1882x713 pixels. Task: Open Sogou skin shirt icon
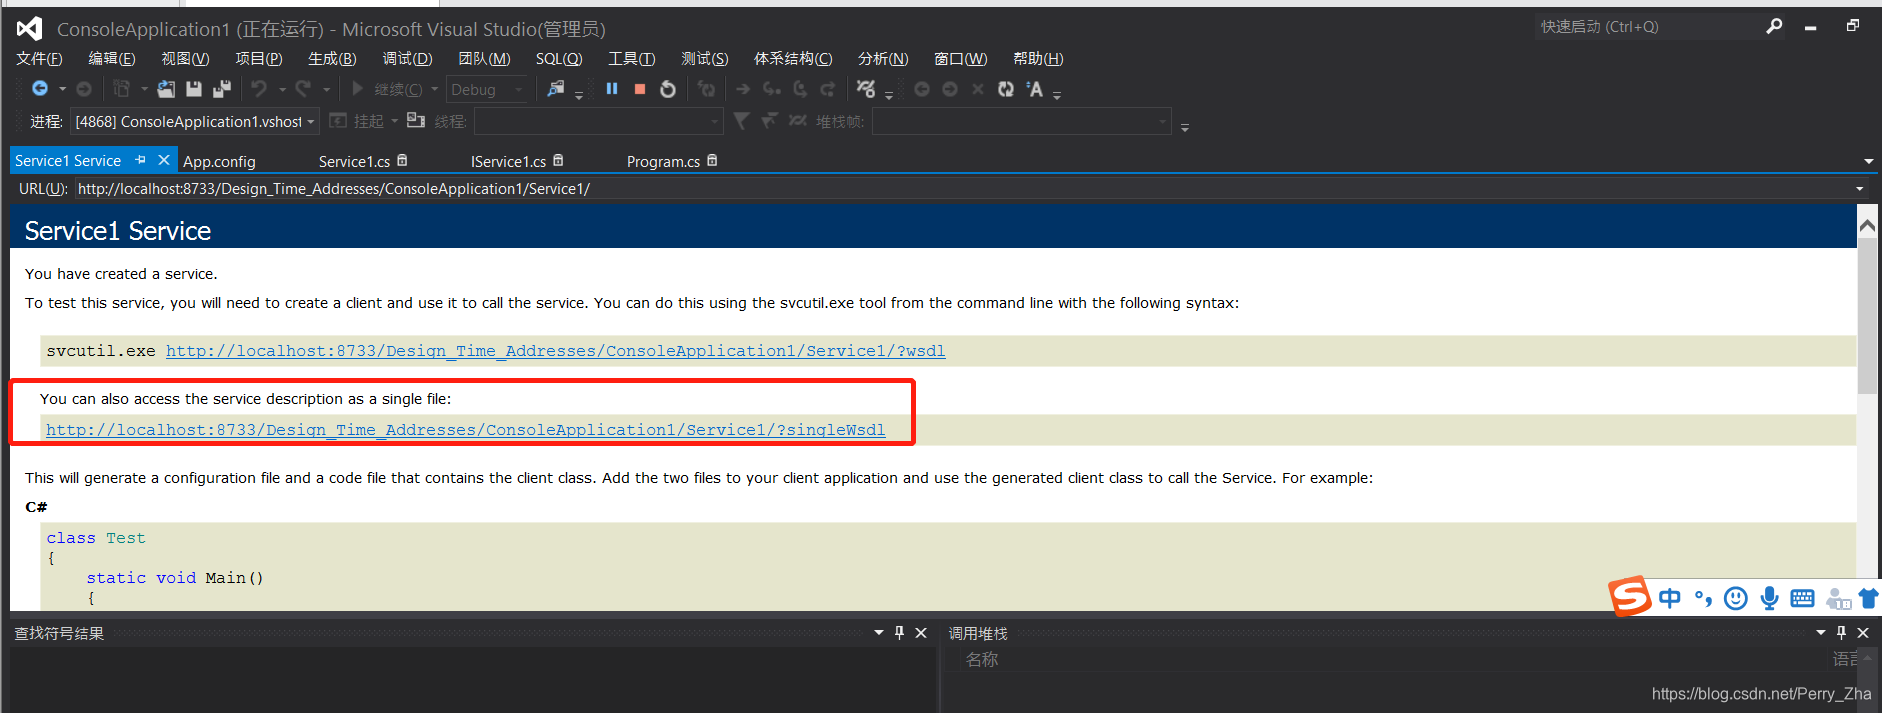point(1869,598)
